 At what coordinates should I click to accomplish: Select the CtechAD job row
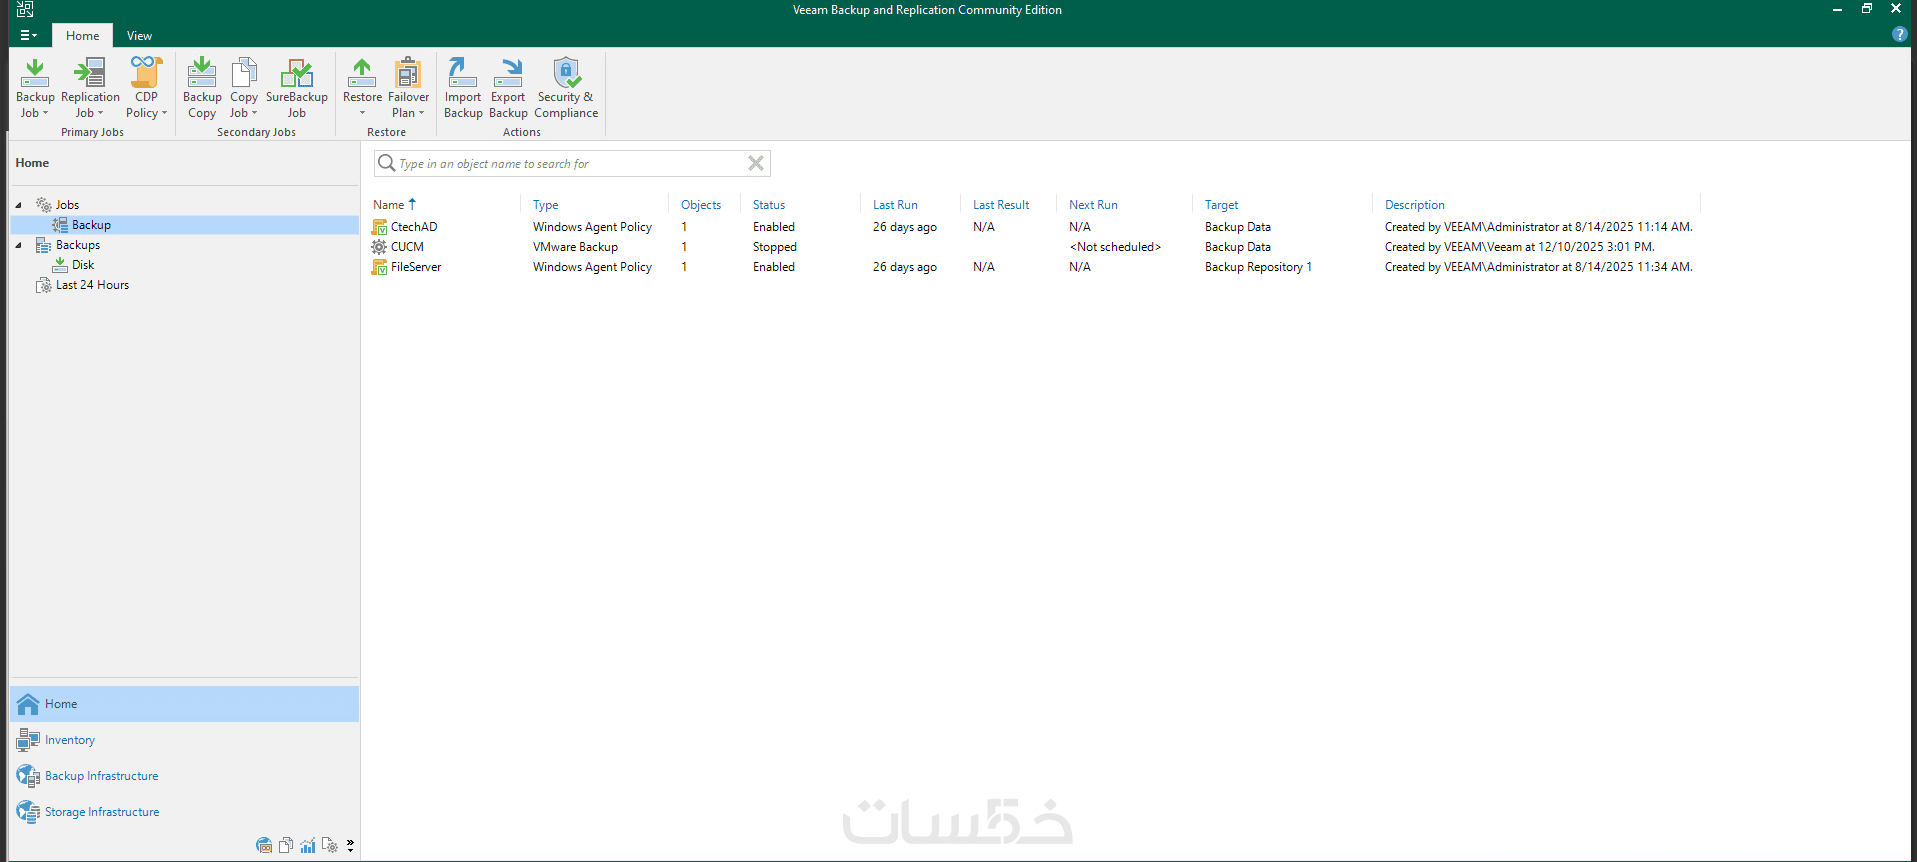pos(1034,227)
